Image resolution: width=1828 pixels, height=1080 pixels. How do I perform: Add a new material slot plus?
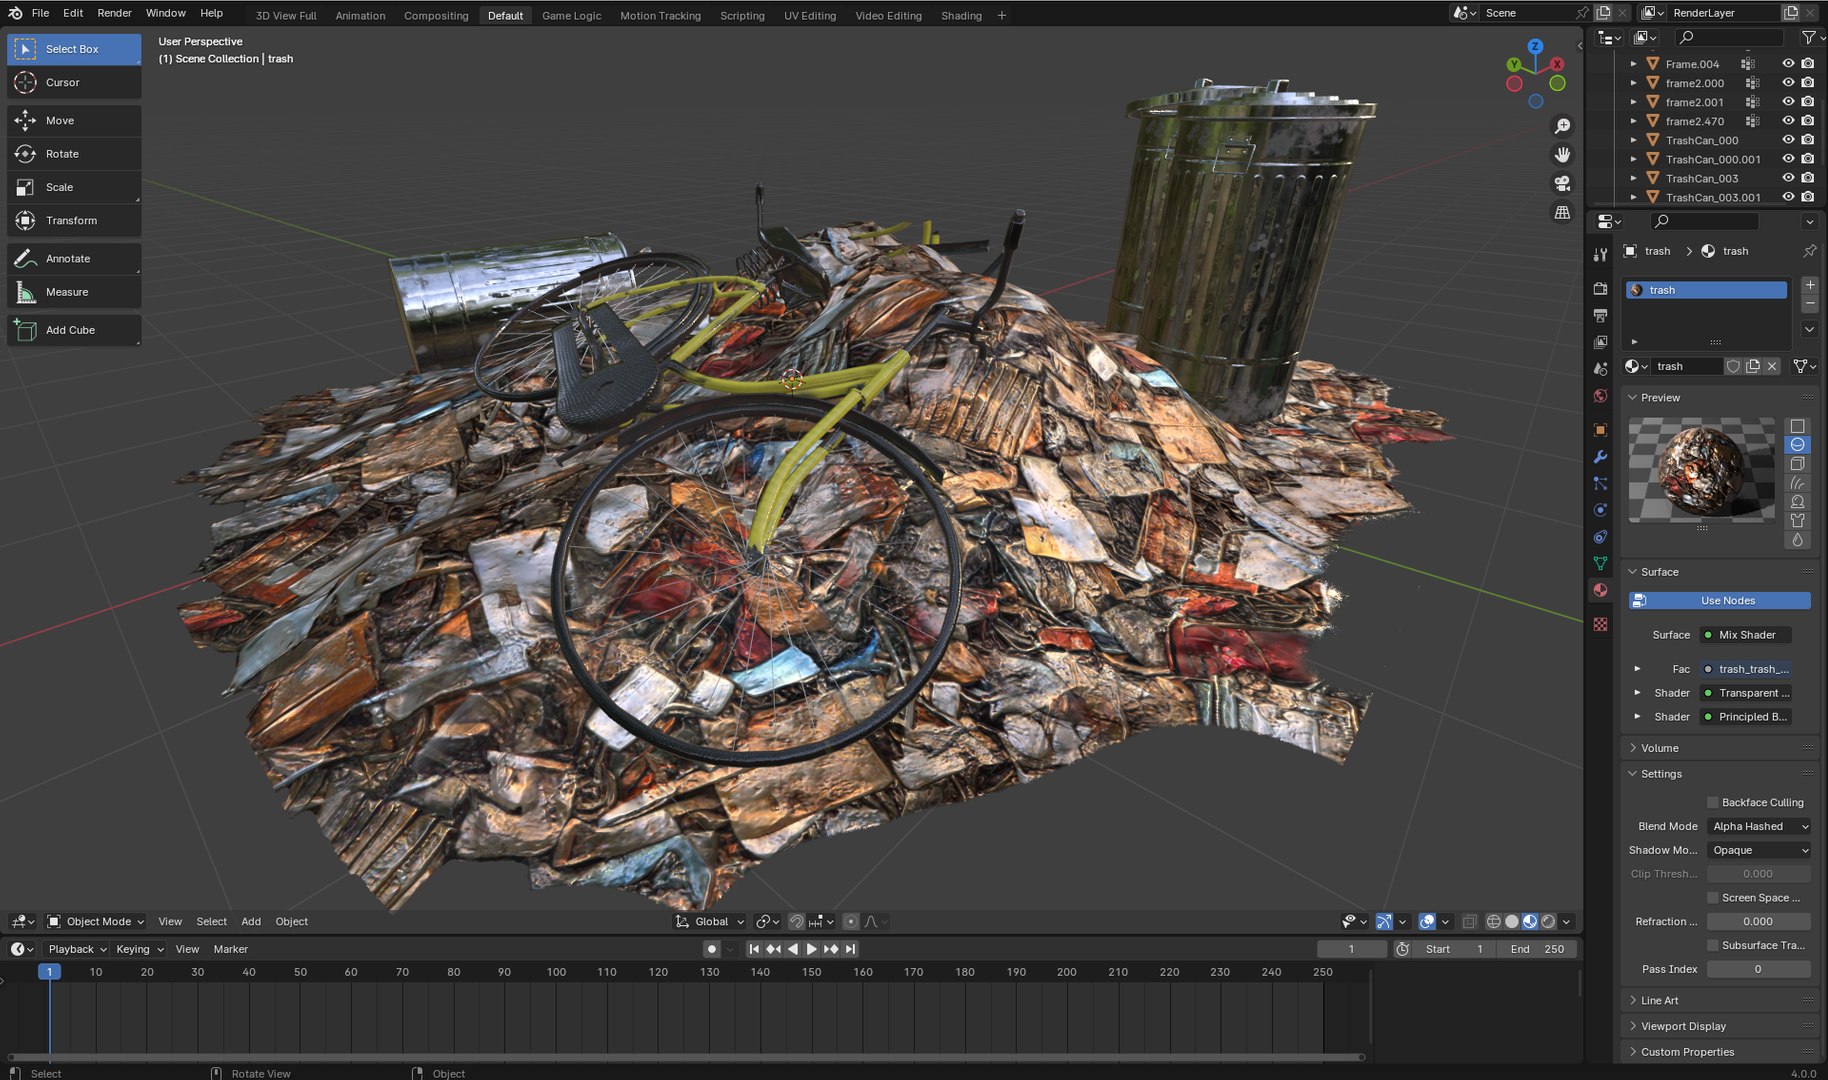pyautogui.click(x=1809, y=285)
